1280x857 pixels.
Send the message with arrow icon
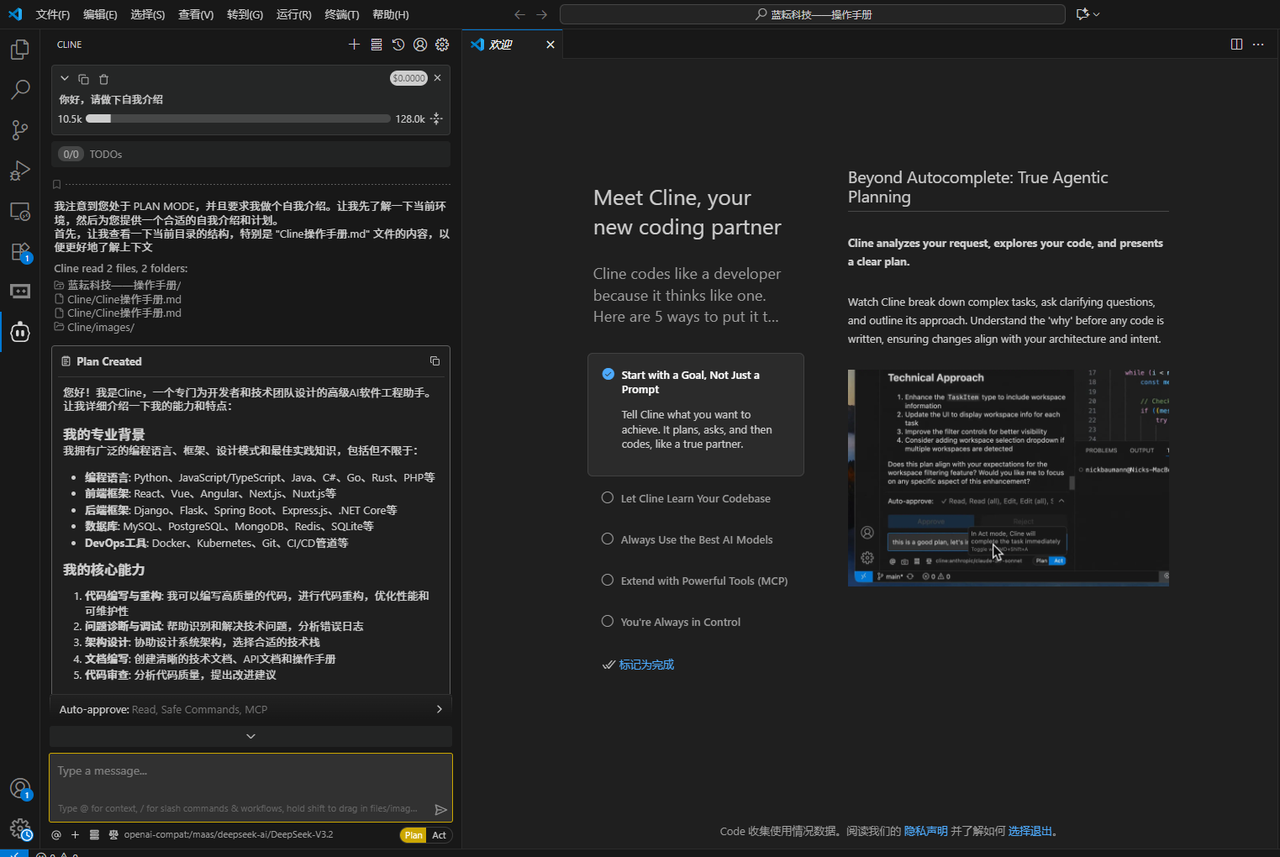pyautogui.click(x=441, y=809)
